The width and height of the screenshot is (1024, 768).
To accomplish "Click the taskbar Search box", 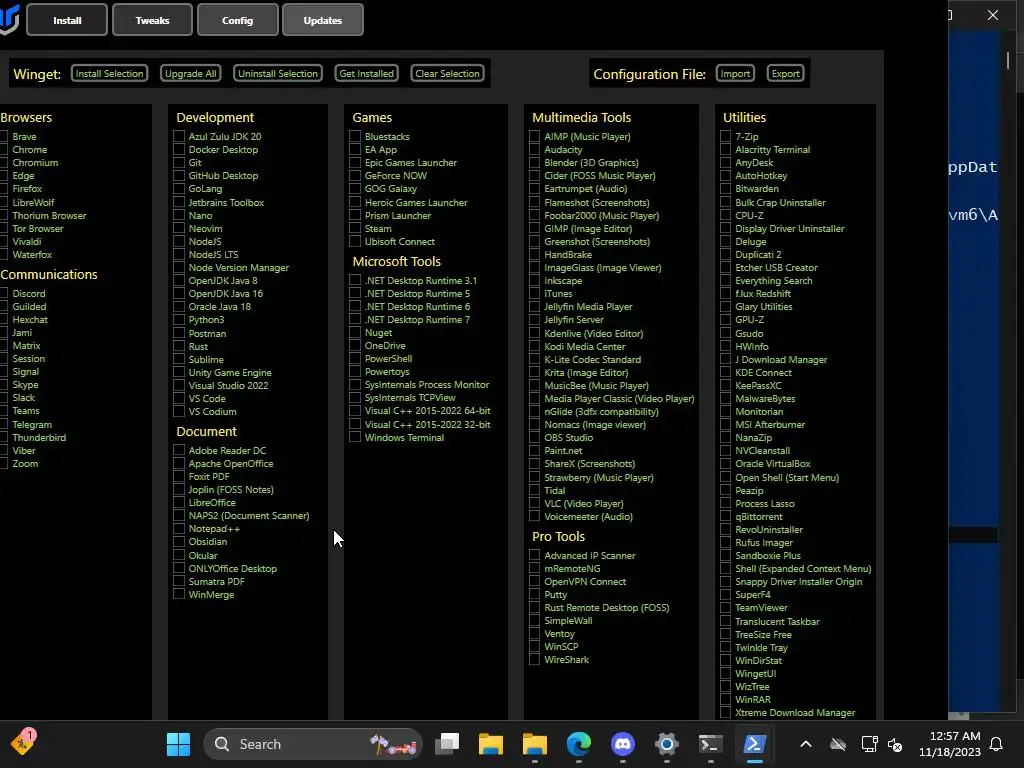I will pos(313,744).
